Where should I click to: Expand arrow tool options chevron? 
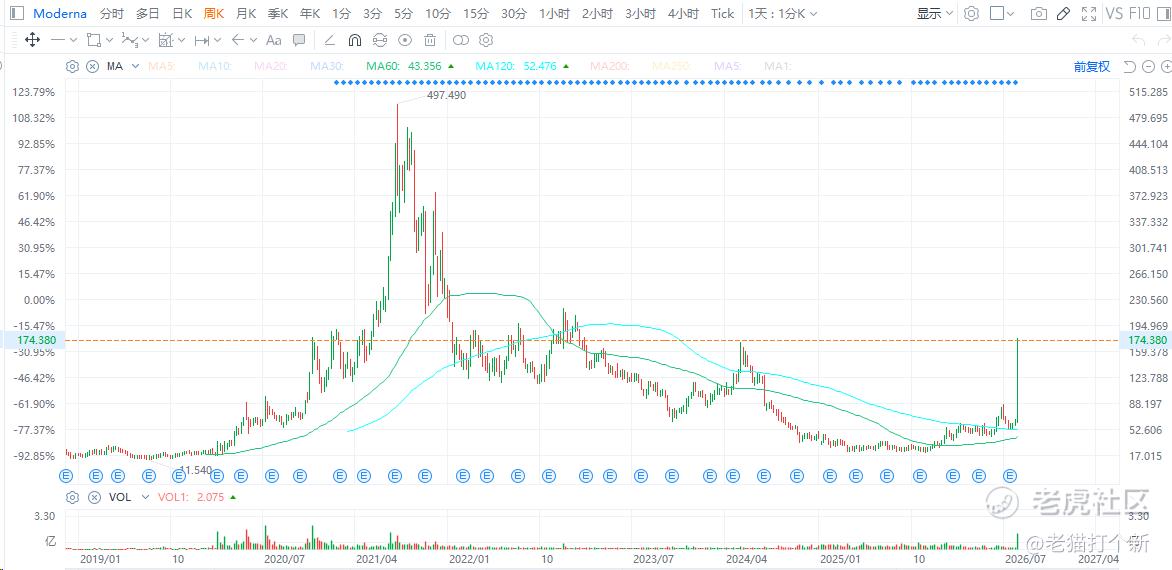point(254,40)
